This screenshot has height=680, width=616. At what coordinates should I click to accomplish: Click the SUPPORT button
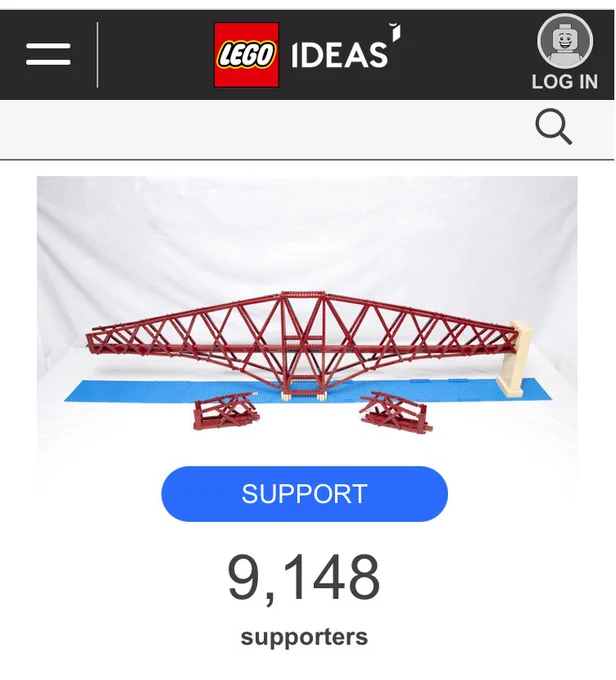[x=305, y=494]
